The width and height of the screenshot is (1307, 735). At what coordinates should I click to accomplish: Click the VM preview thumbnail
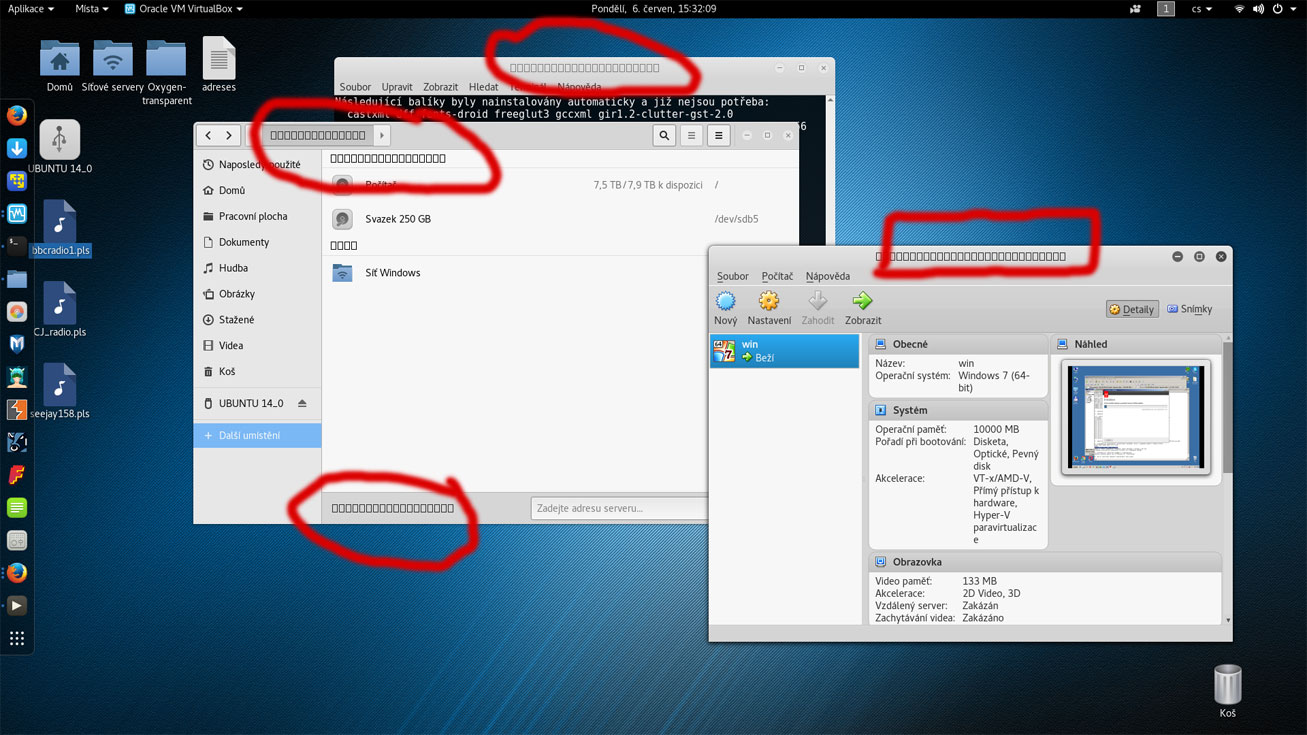point(1136,416)
